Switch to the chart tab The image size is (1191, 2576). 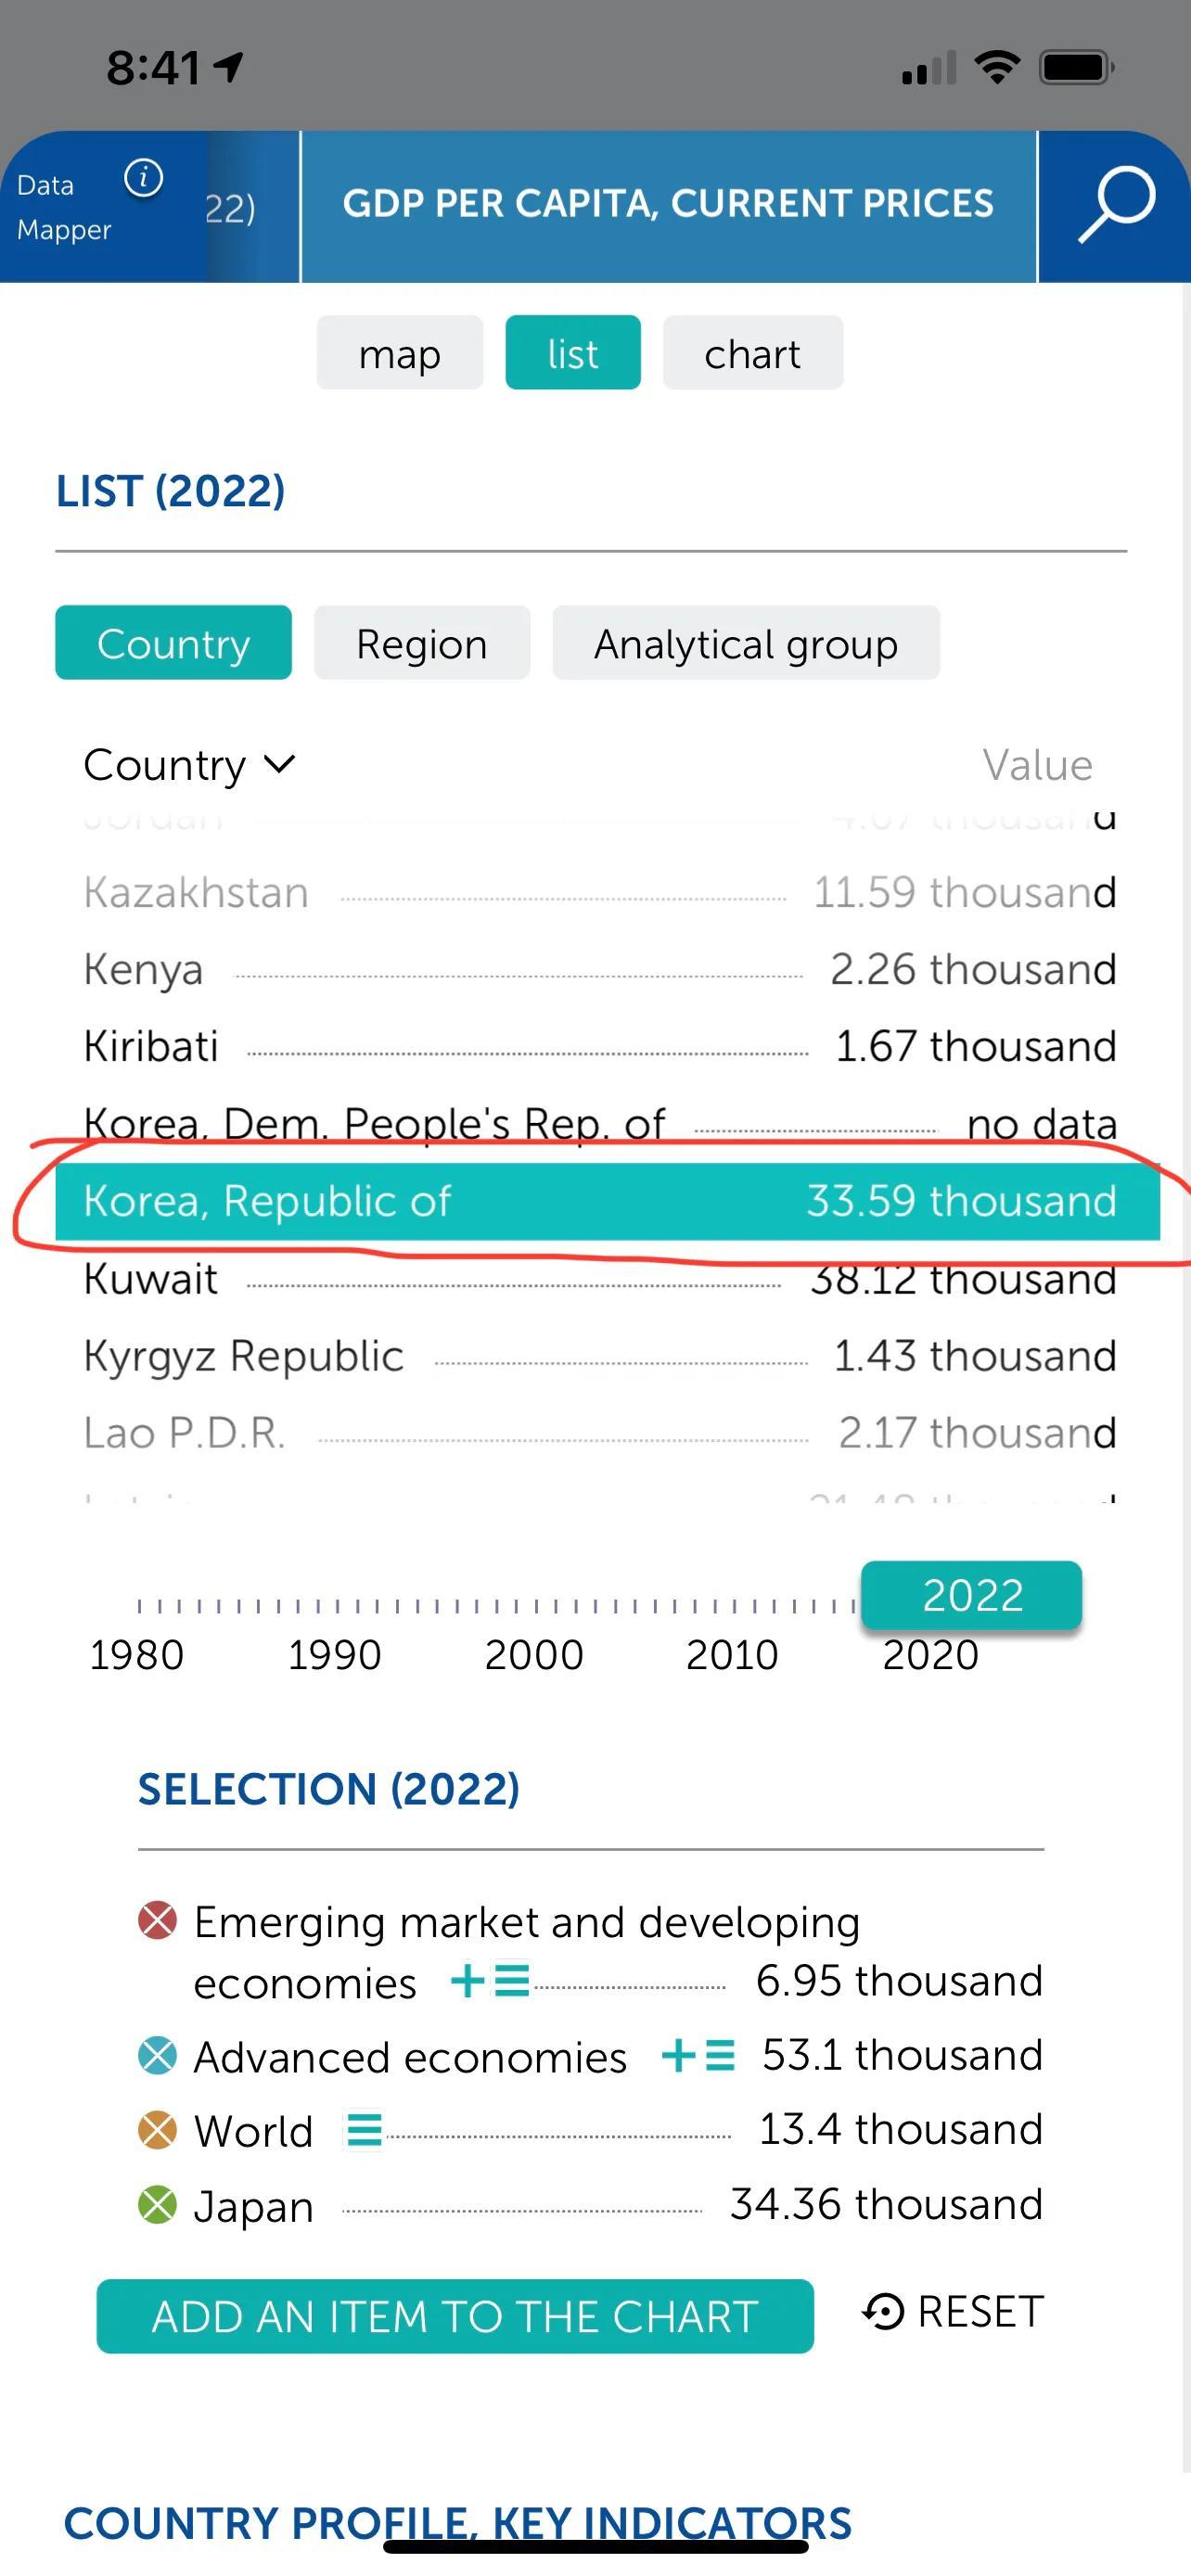click(753, 353)
